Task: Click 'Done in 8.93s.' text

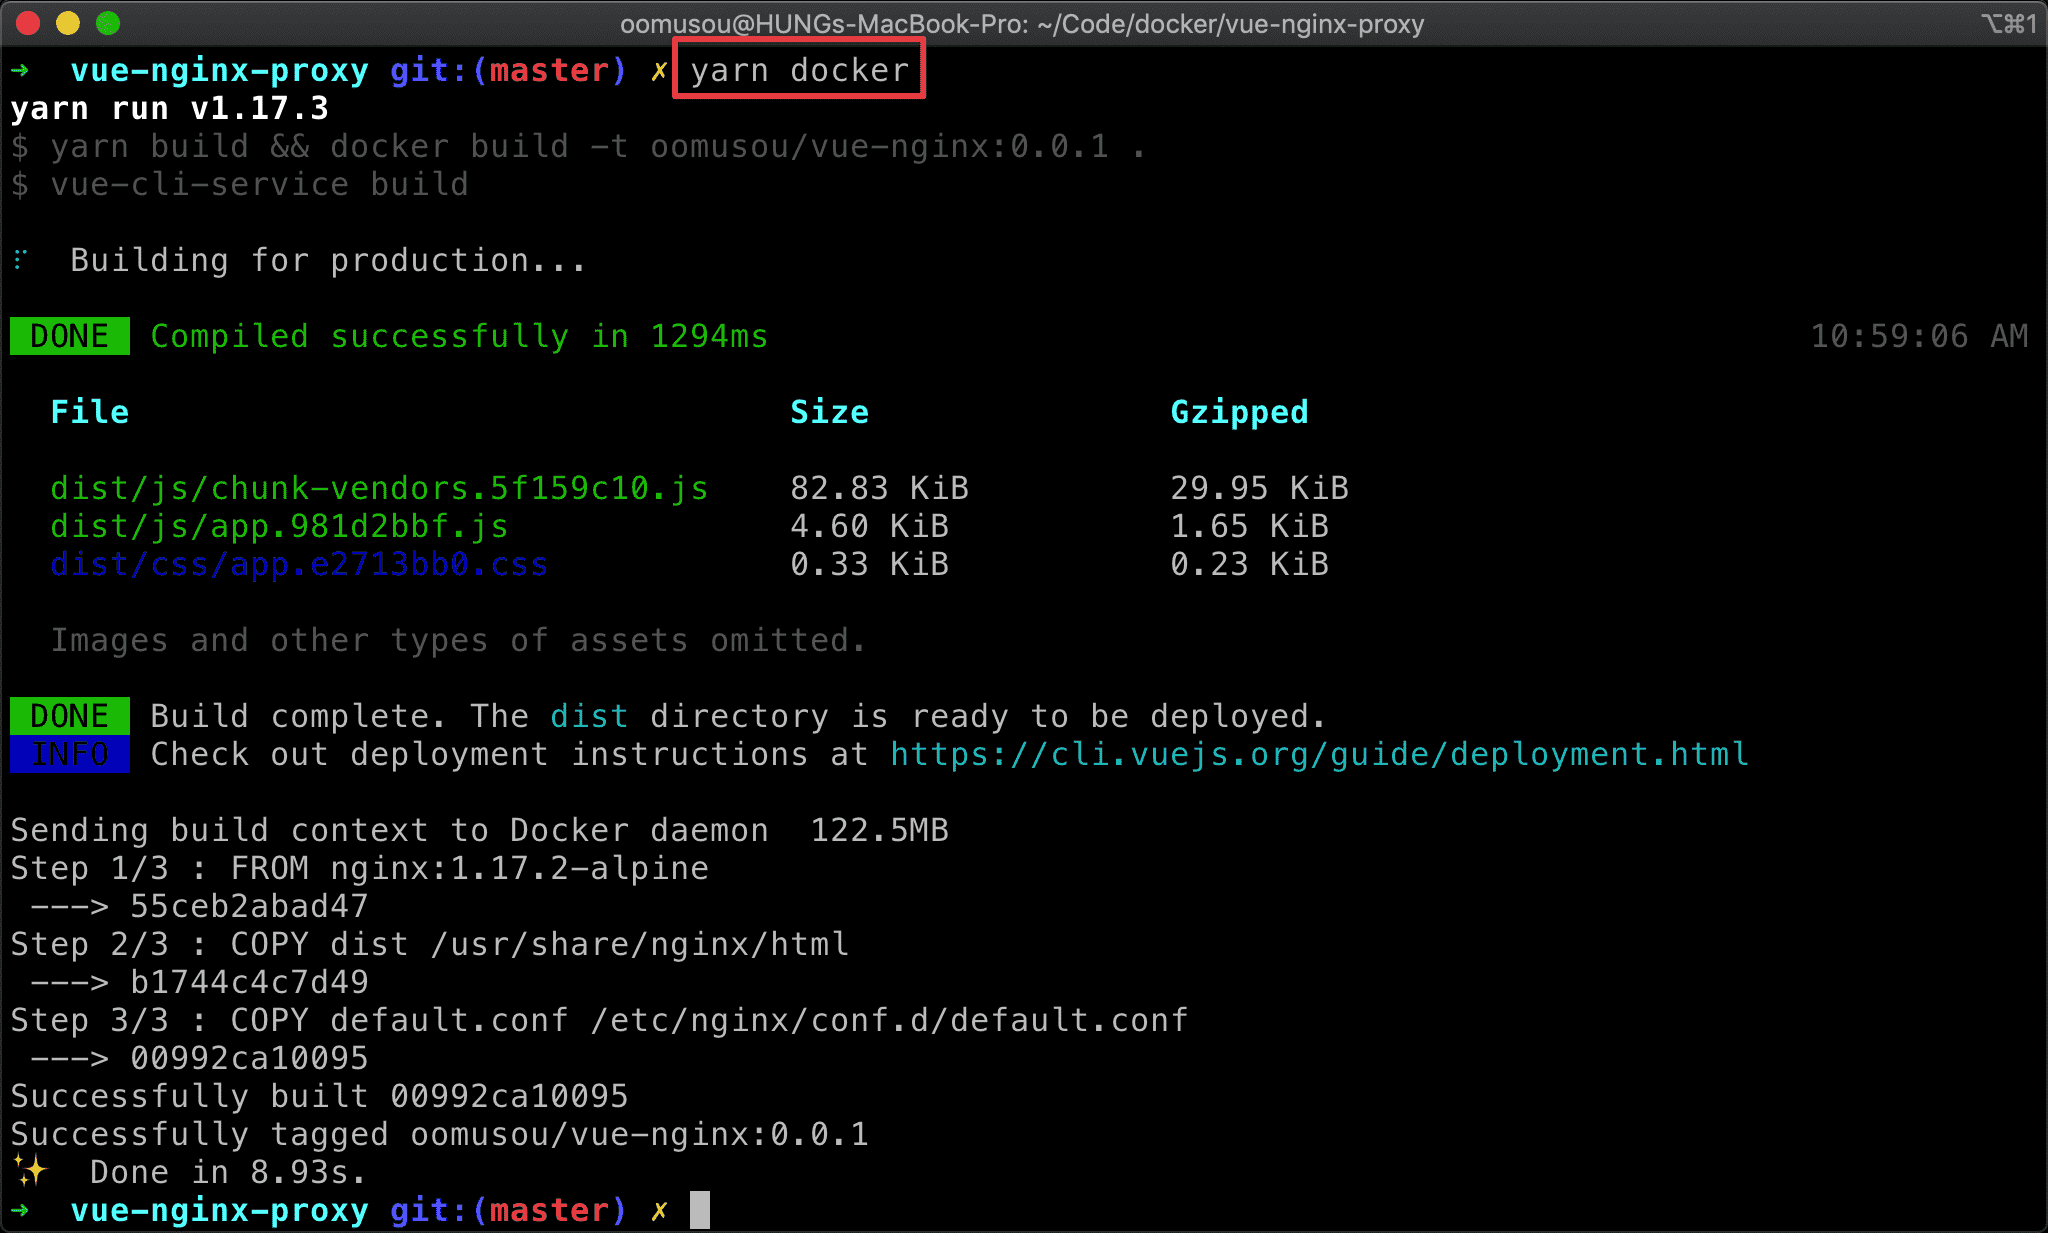Action: [228, 1172]
